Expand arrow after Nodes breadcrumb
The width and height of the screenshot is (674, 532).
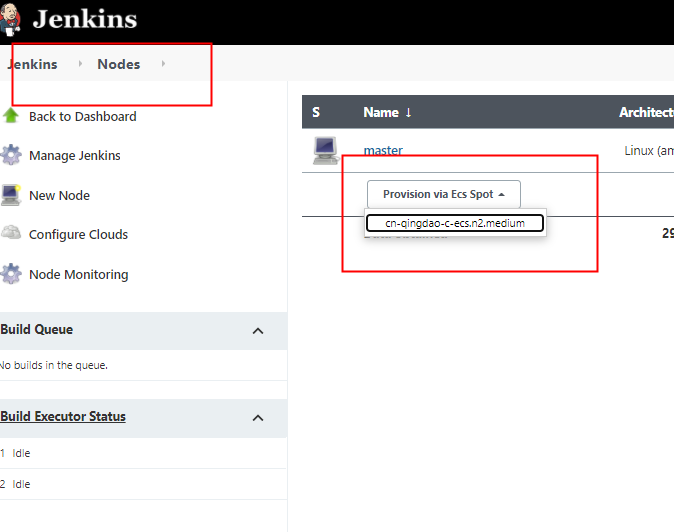[163, 64]
